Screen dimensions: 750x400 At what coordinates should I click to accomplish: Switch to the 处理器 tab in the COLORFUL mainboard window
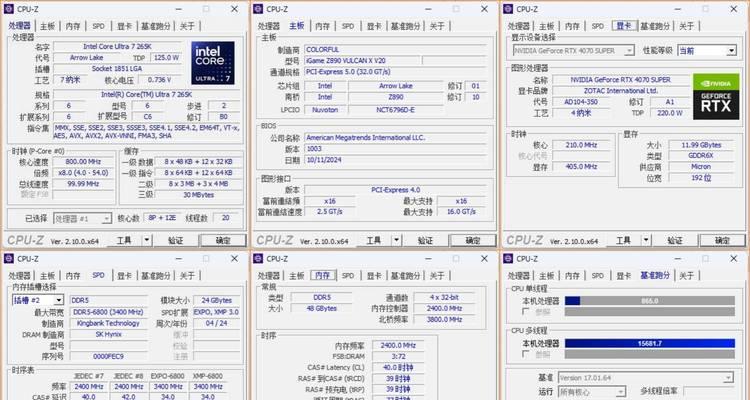point(269,26)
